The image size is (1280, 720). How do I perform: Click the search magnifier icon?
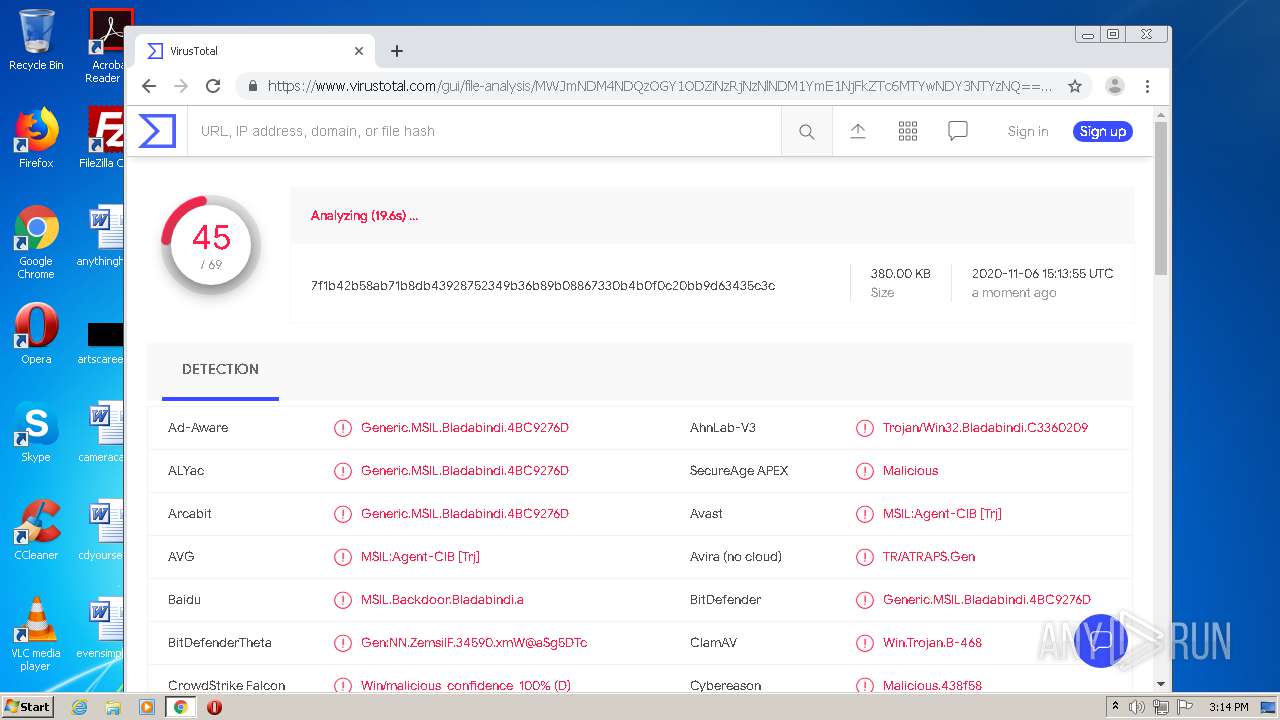(807, 132)
